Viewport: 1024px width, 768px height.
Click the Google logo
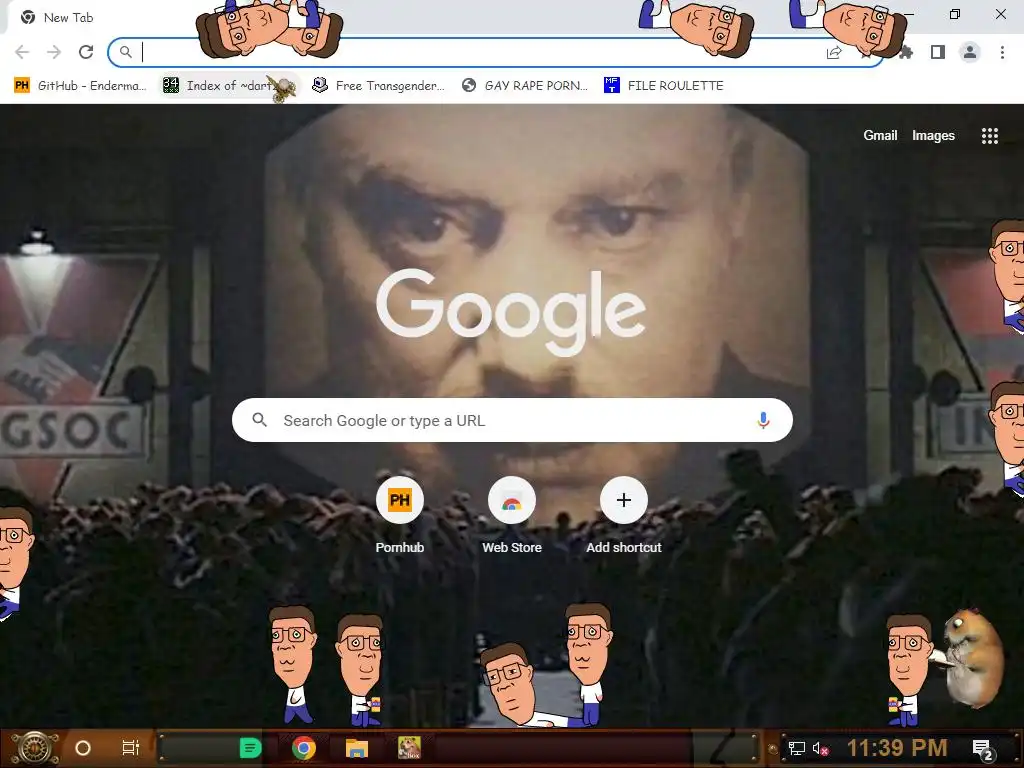point(511,312)
